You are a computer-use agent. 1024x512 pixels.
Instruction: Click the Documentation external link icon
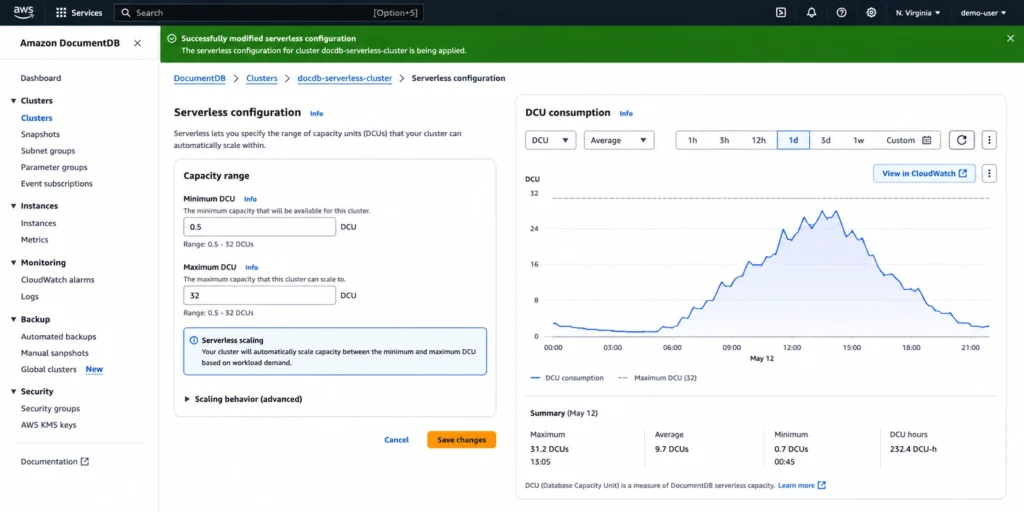85,461
